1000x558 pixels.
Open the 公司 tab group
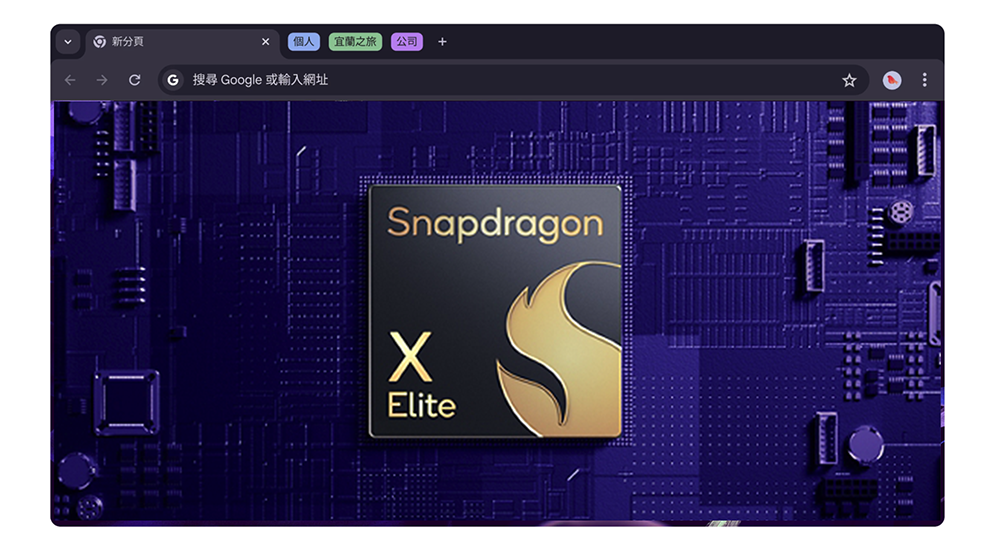tap(407, 41)
